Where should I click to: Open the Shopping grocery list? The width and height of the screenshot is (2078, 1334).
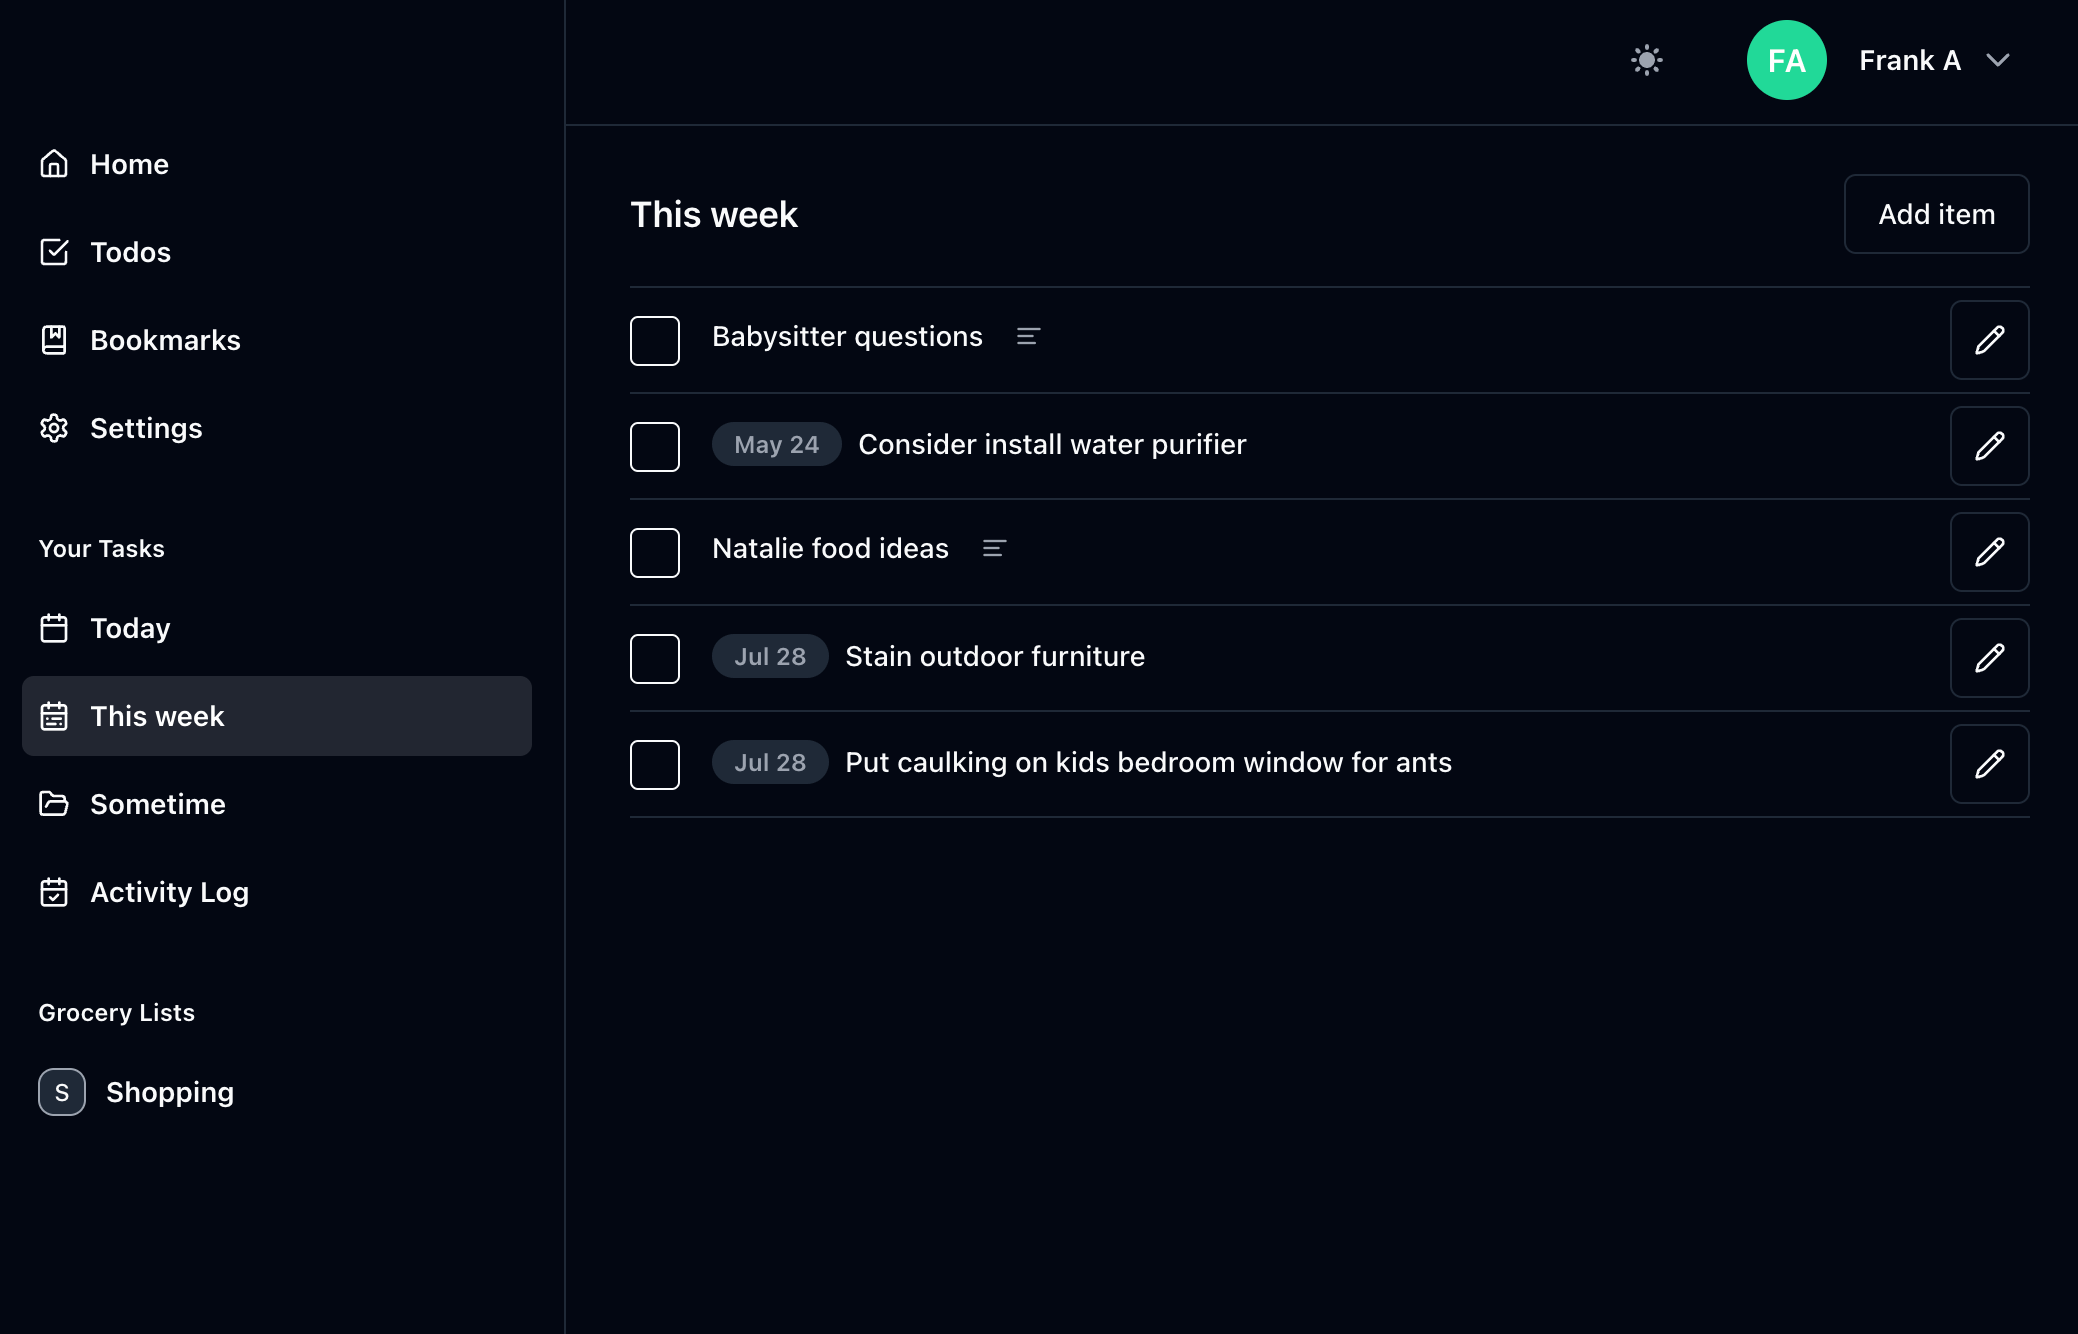tap(170, 1092)
